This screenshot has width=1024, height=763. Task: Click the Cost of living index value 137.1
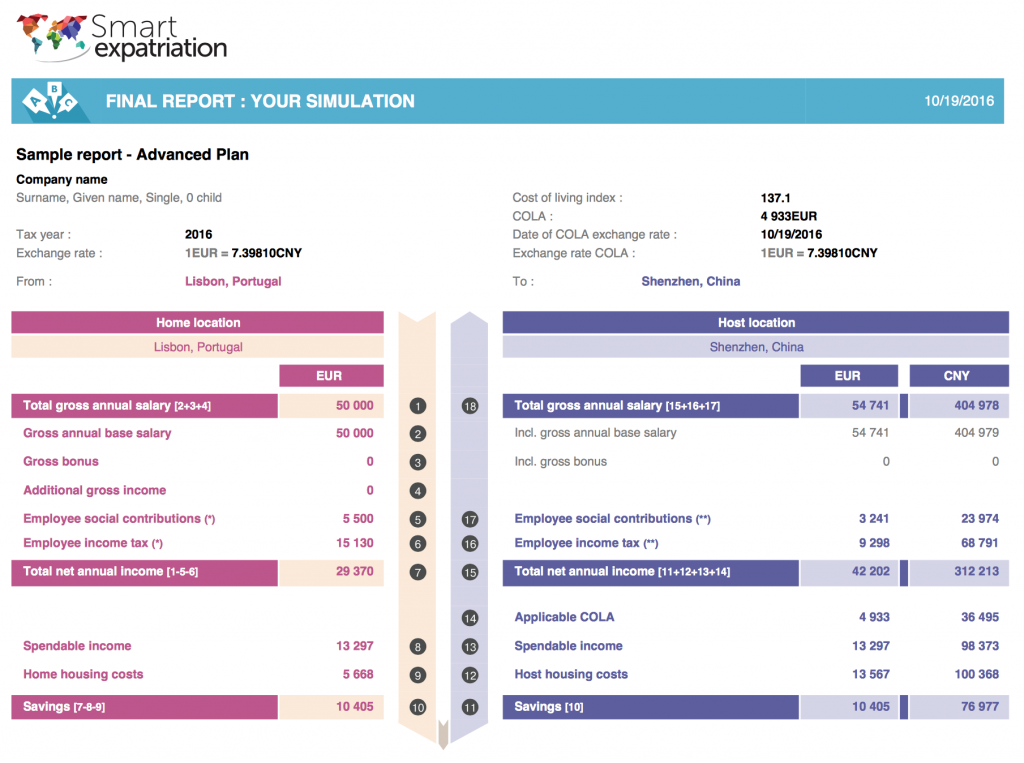(775, 198)
